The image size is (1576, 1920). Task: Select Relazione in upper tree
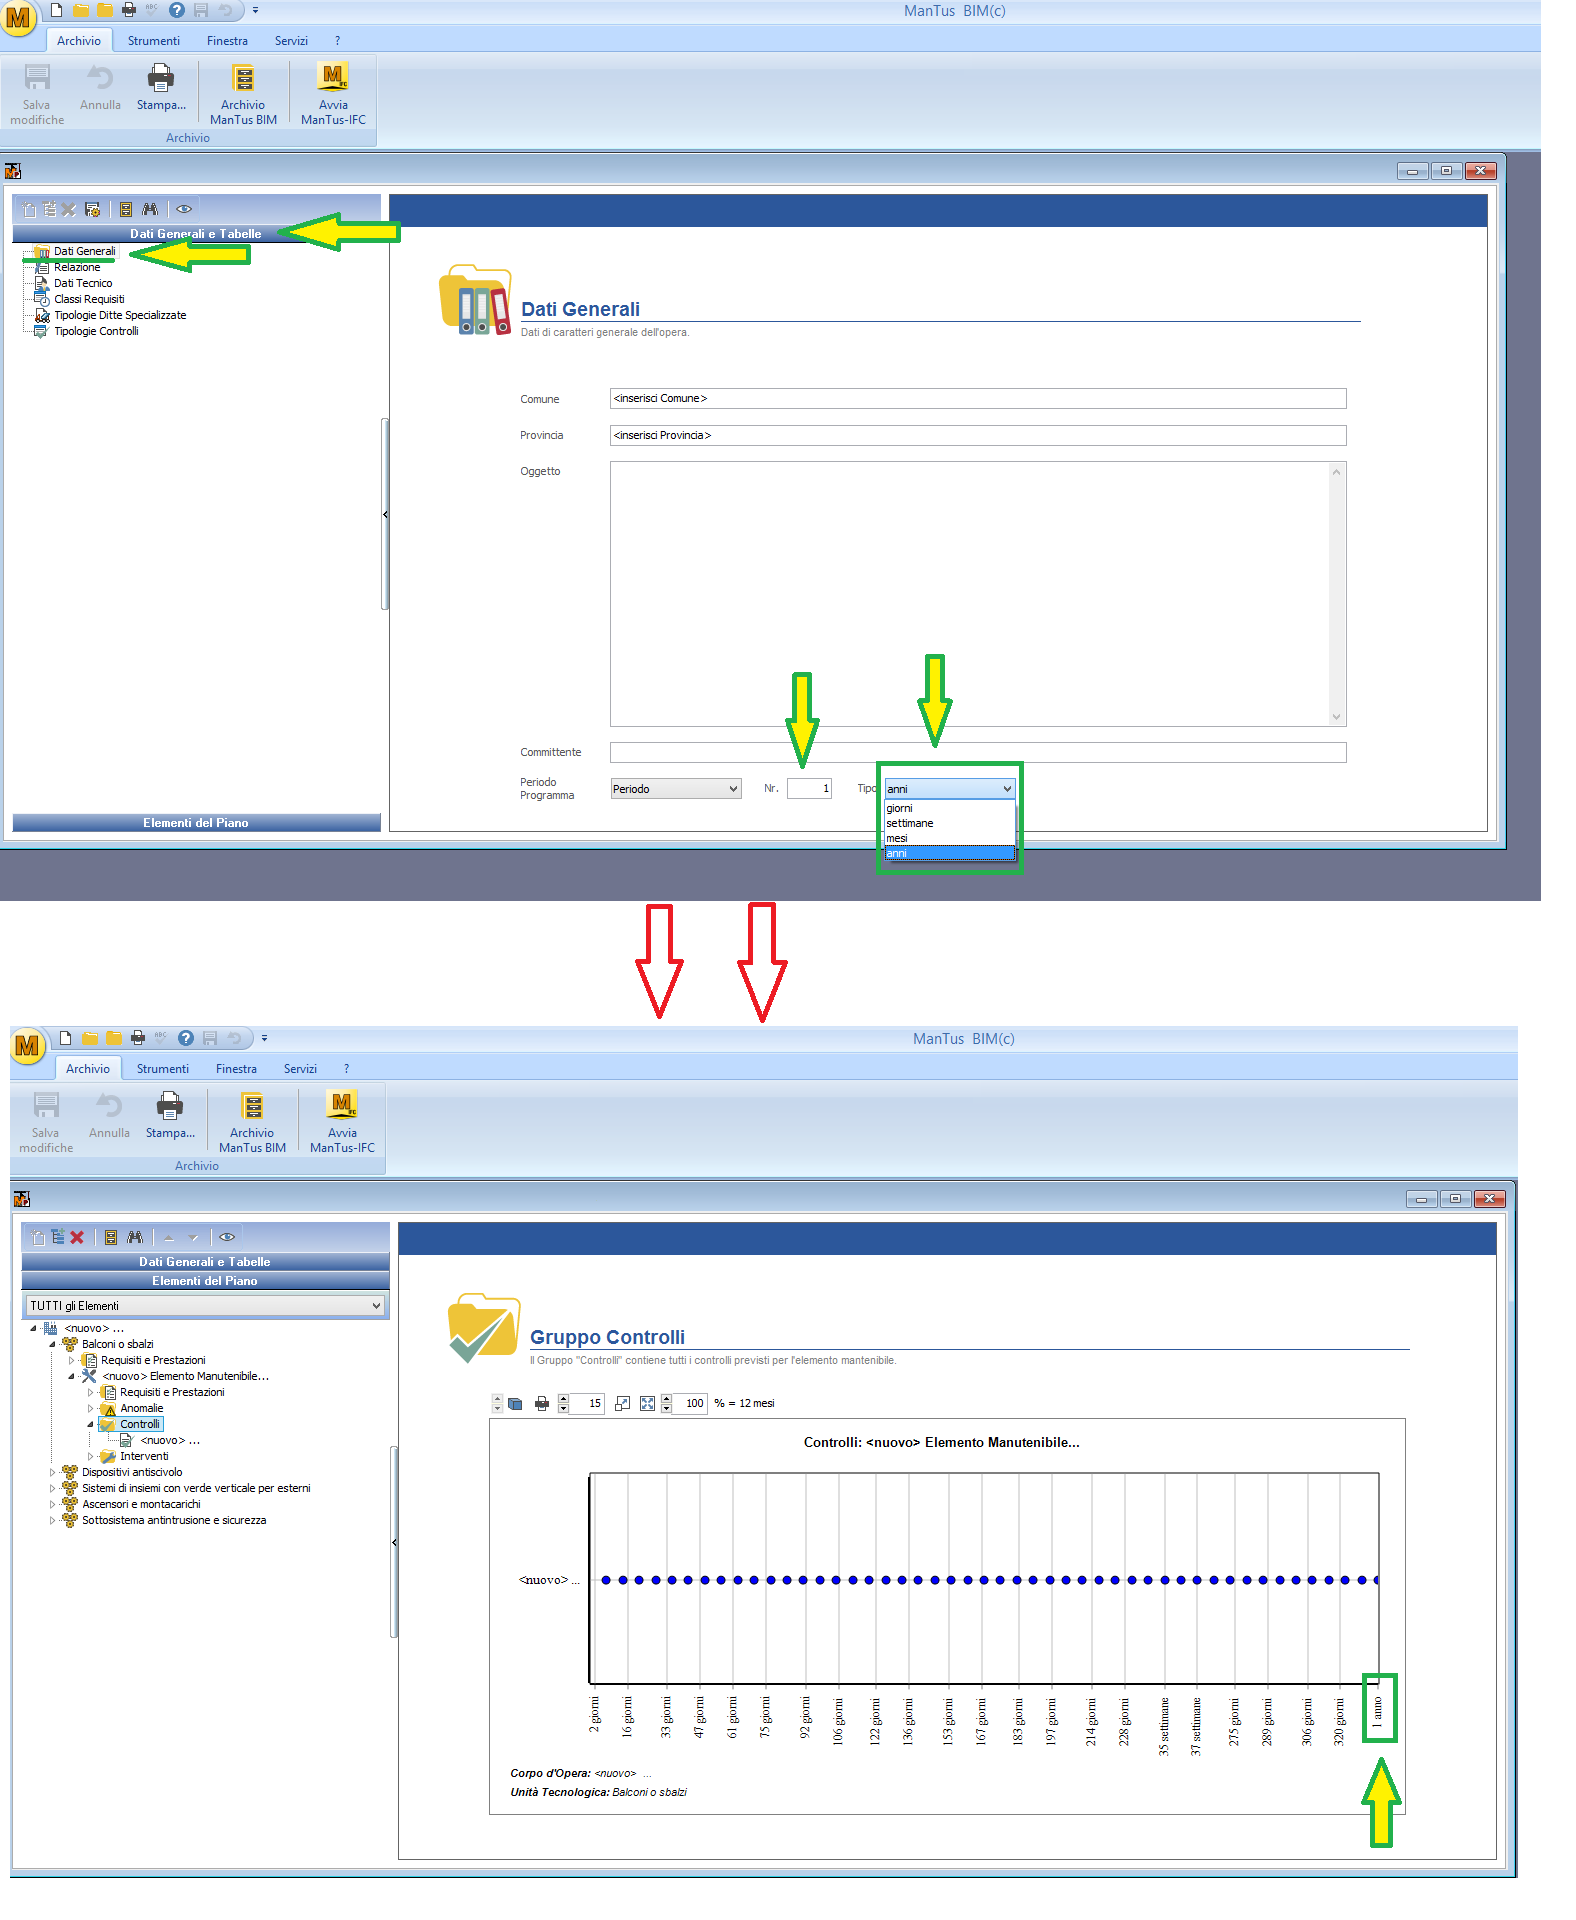[x=77, y=268]
